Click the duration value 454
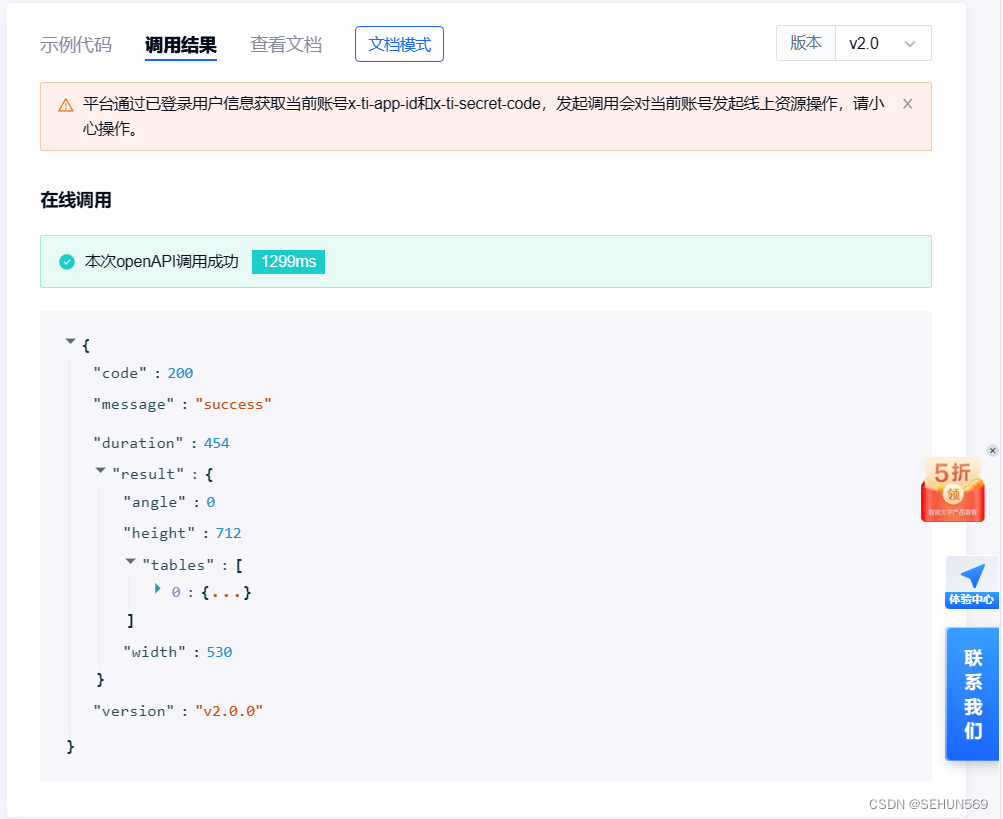1003x819 pixels. click(217, 443)
